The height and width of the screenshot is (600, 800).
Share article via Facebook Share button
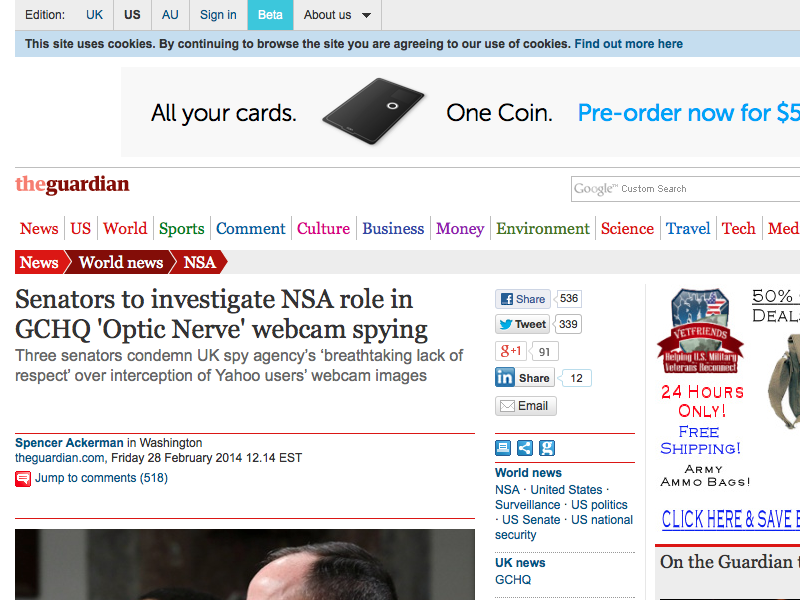tap(522, 299)
